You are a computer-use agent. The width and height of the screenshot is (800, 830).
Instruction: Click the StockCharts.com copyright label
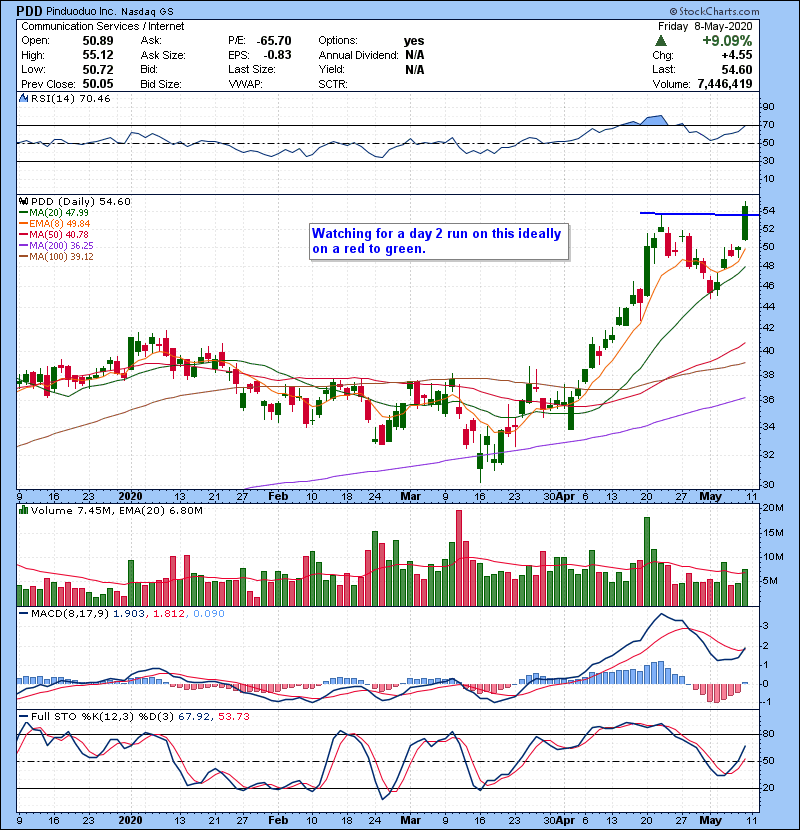714,11
